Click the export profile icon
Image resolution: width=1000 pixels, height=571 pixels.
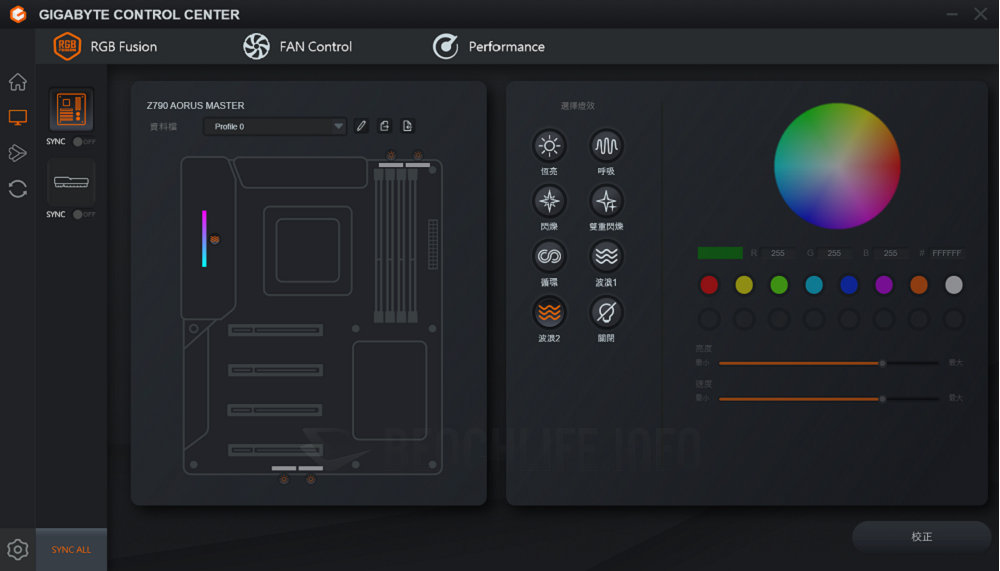[385, 126]
